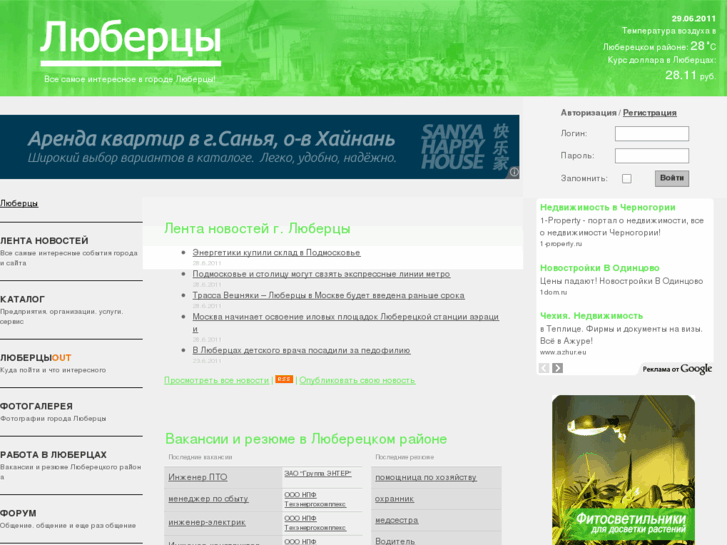Open ad Новостройки В Одинцово
Viewport: 727px width, 545px height.
click(599, 268)
